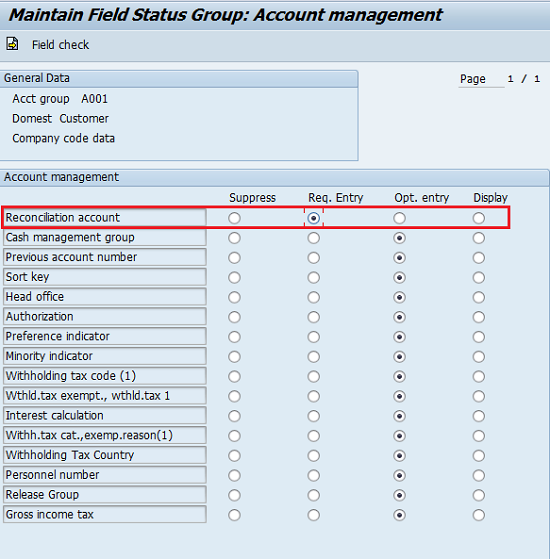Set Release Group to Display
550x559 pixels.
coord(479,495)
